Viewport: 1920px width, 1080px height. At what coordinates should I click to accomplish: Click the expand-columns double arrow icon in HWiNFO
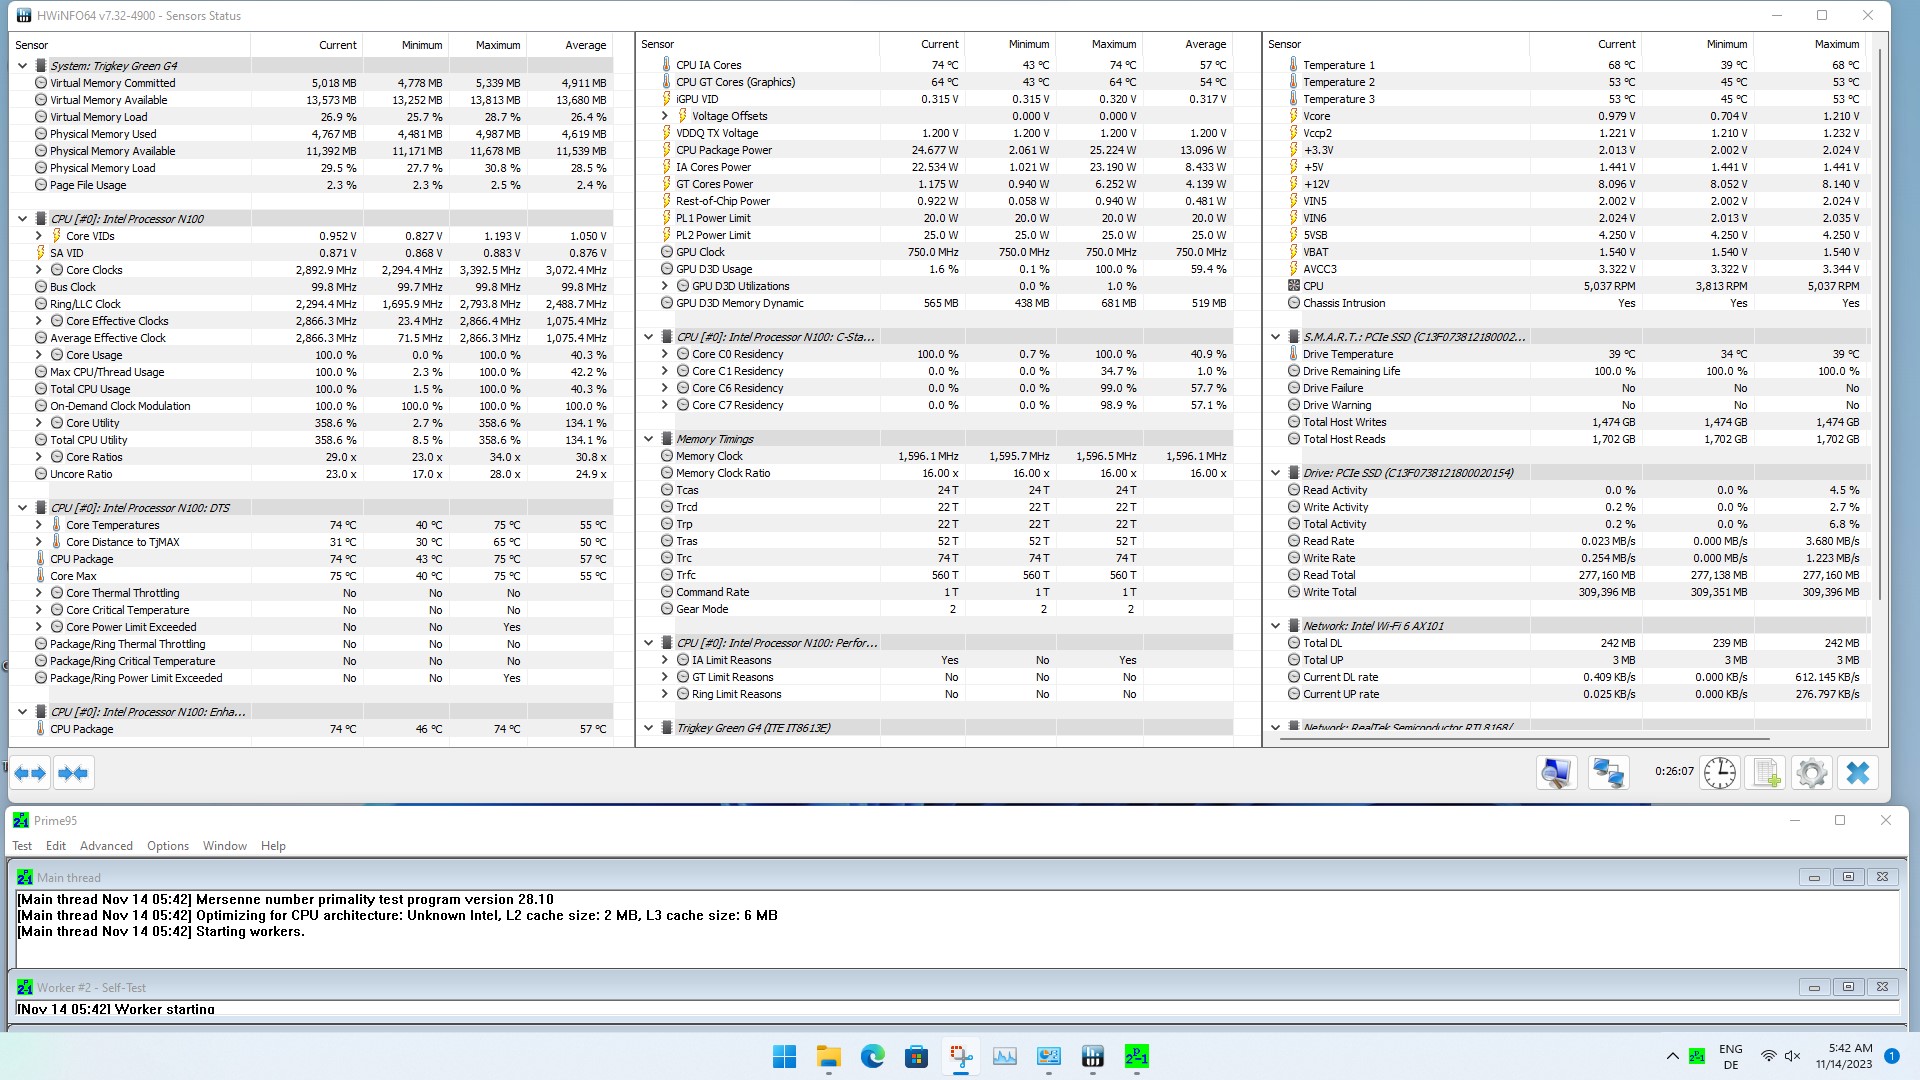31,773
